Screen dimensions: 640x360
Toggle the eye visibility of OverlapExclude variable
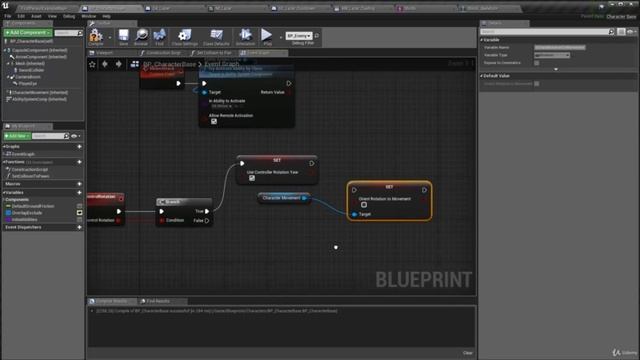[80, 213]
